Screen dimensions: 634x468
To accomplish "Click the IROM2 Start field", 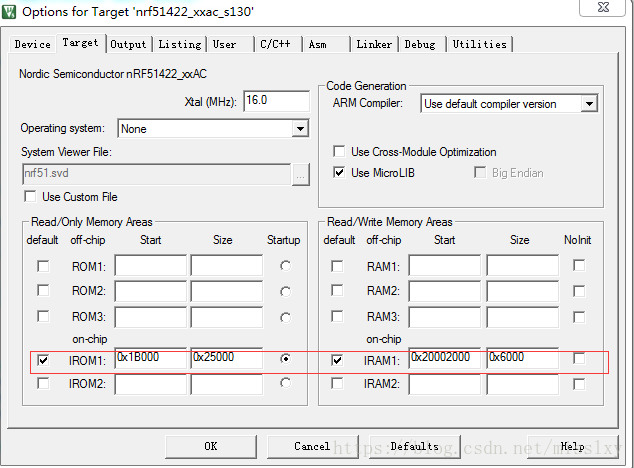I will point(150,384).
